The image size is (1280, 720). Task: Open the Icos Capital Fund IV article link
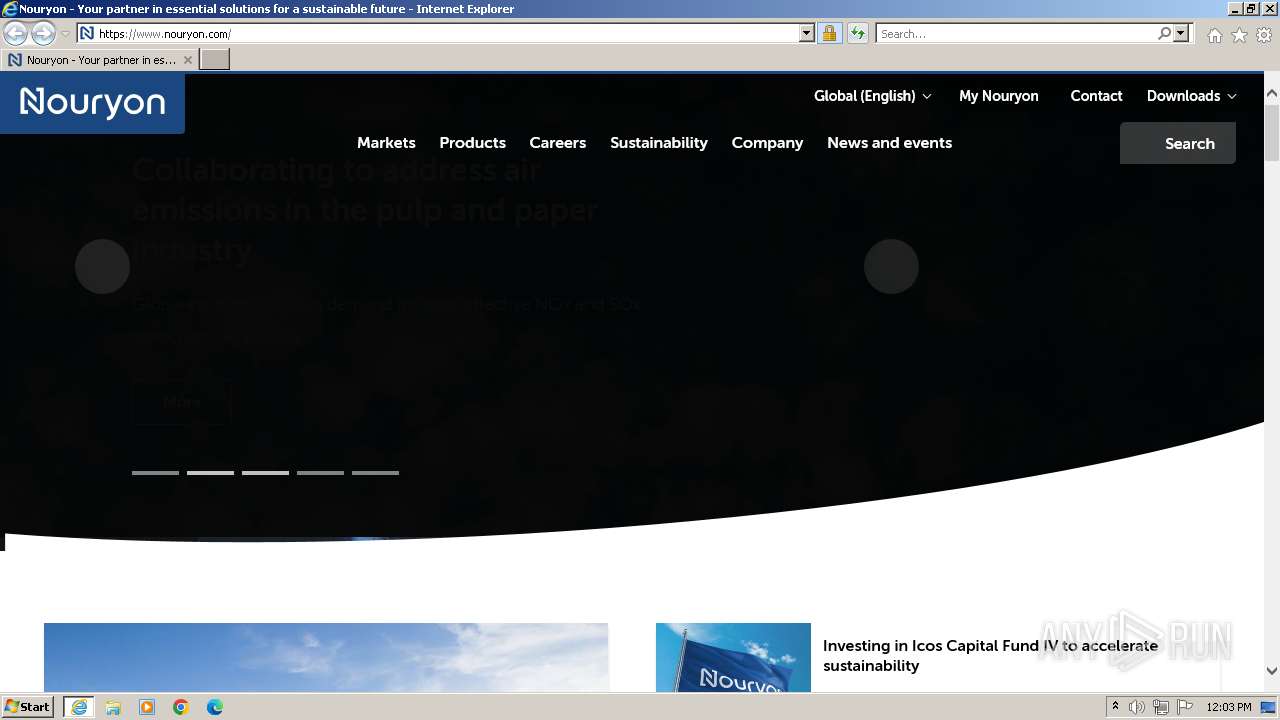(990, 656)
